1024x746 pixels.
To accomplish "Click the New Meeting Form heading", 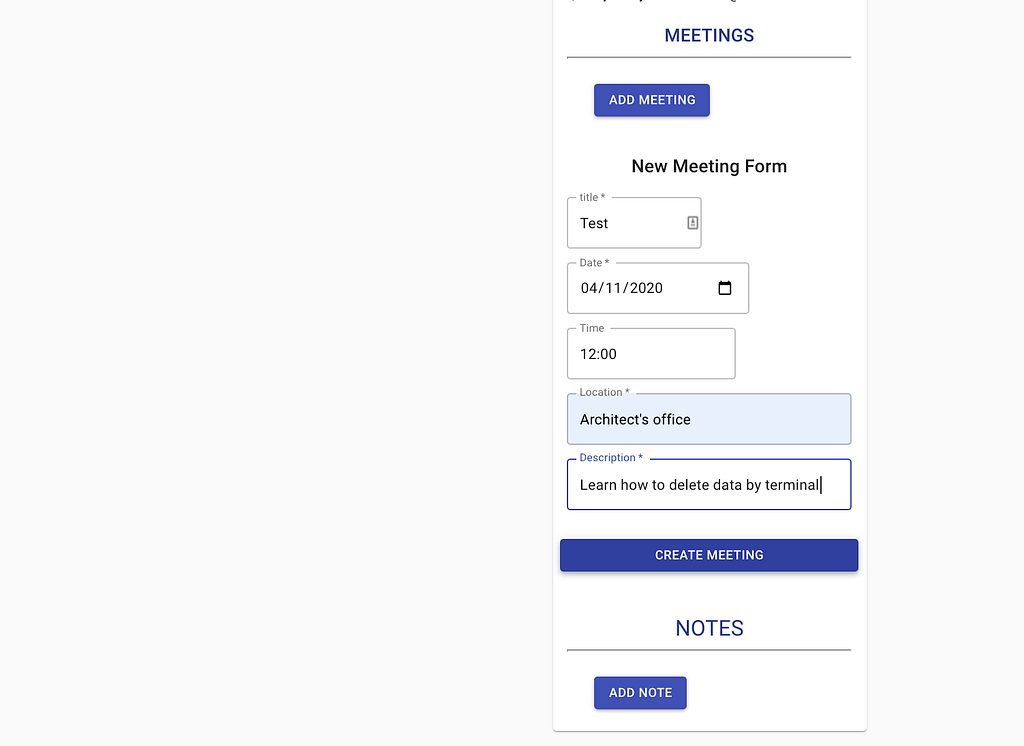I will pos(709,166).
